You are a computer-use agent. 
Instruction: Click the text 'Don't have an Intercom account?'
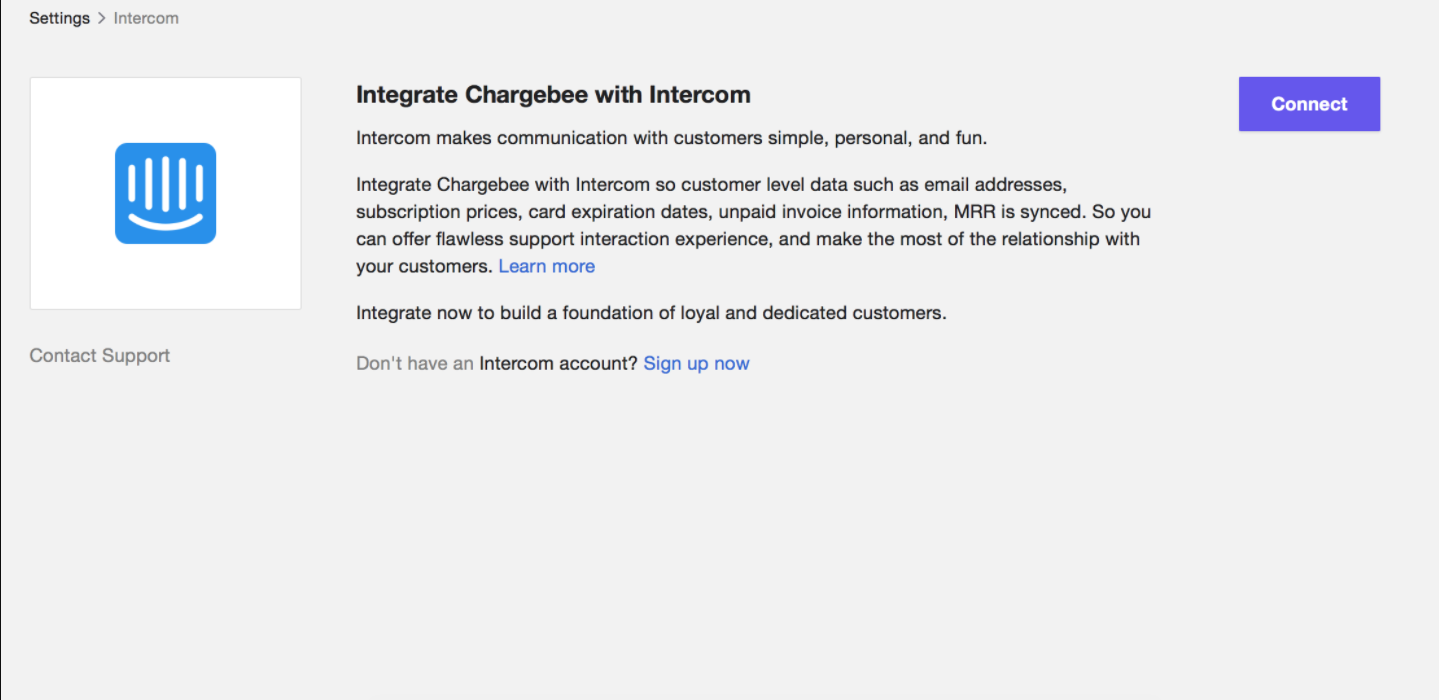(497, 363)
